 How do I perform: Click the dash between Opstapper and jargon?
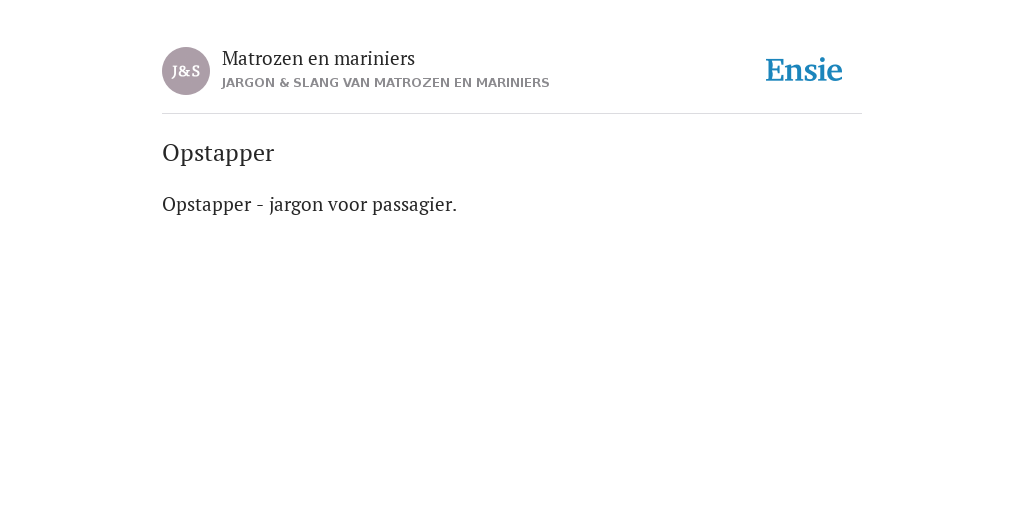pos(260,206)
